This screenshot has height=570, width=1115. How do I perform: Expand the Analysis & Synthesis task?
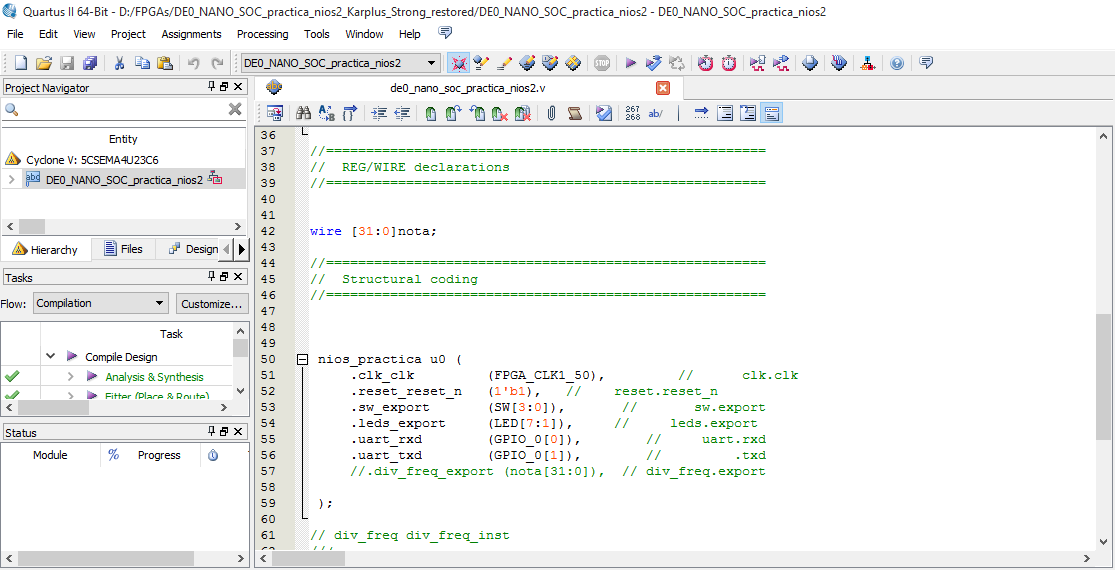tap(70, 377)
